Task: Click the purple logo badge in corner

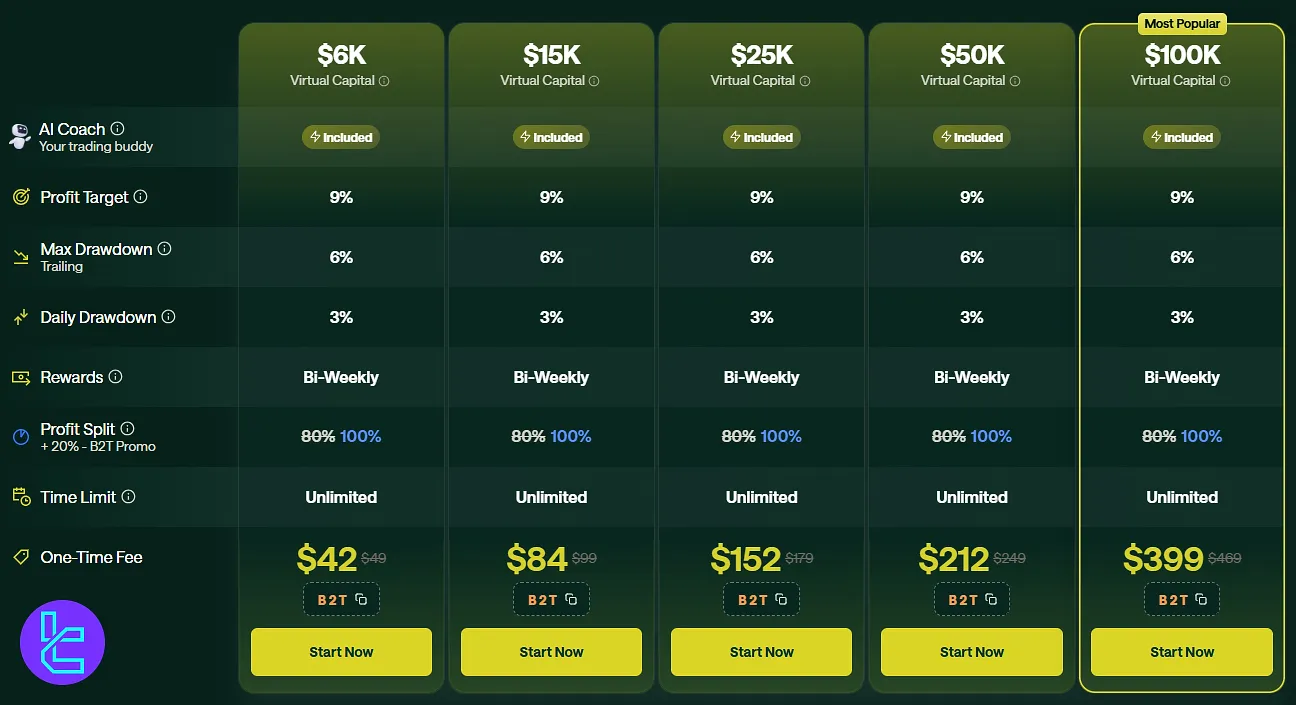Action: pyautogui.click(x=62, y=642)
